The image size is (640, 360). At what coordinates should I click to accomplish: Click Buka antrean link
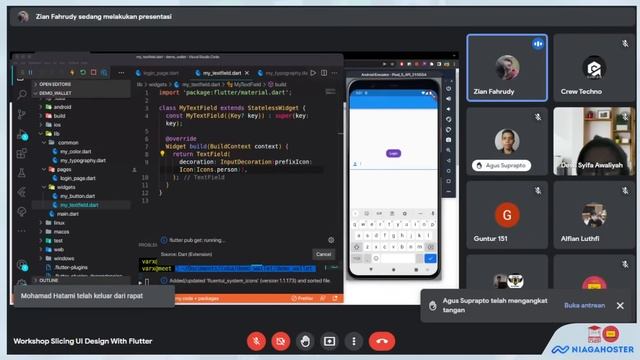(x=584, y=305)
